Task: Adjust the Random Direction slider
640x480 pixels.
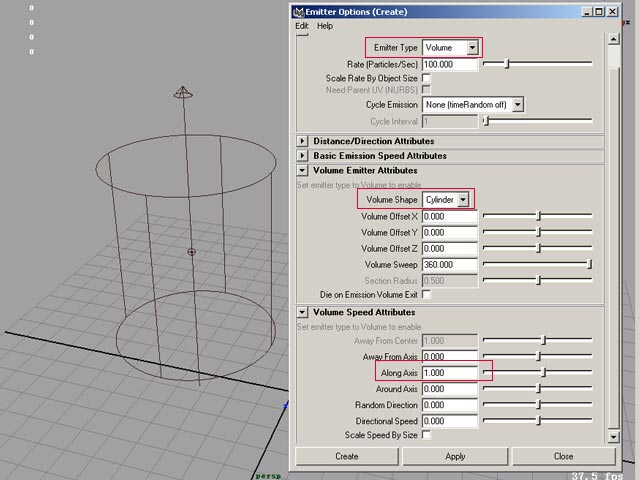Action: pyautogui.click(x=538, y=404)
